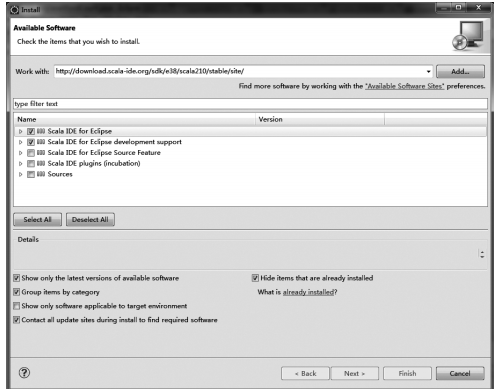Uncheck Scala IDE for Eclipse development support
The image size is (494, 389).
point(31,142)
